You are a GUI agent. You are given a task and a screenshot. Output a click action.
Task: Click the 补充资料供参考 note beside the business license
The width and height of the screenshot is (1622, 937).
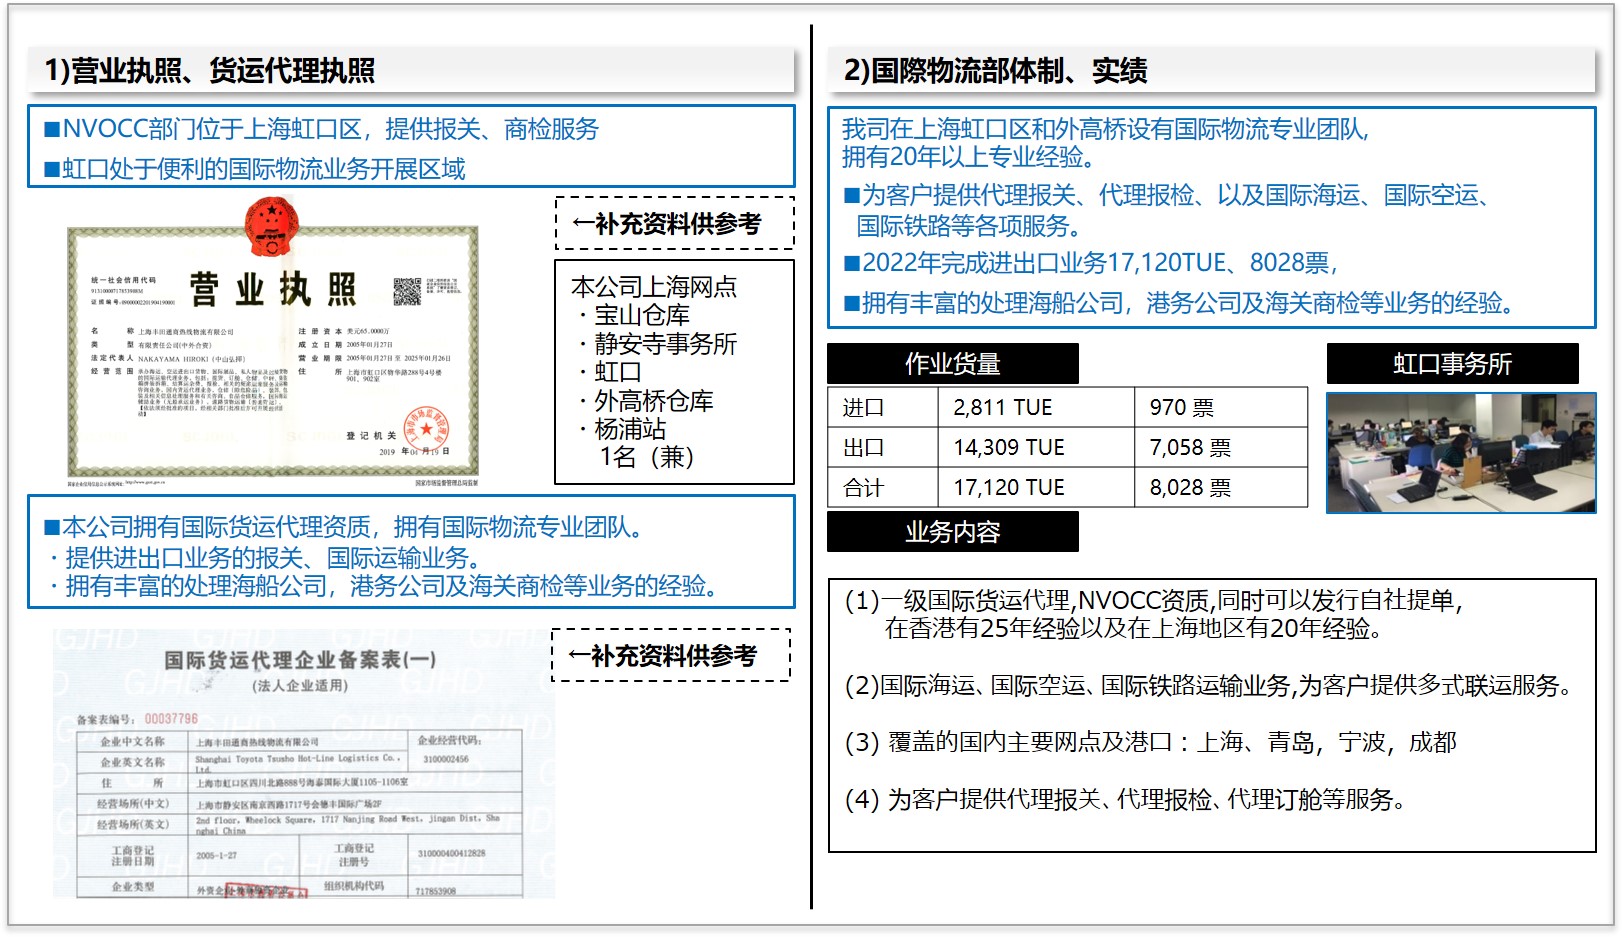675,223
